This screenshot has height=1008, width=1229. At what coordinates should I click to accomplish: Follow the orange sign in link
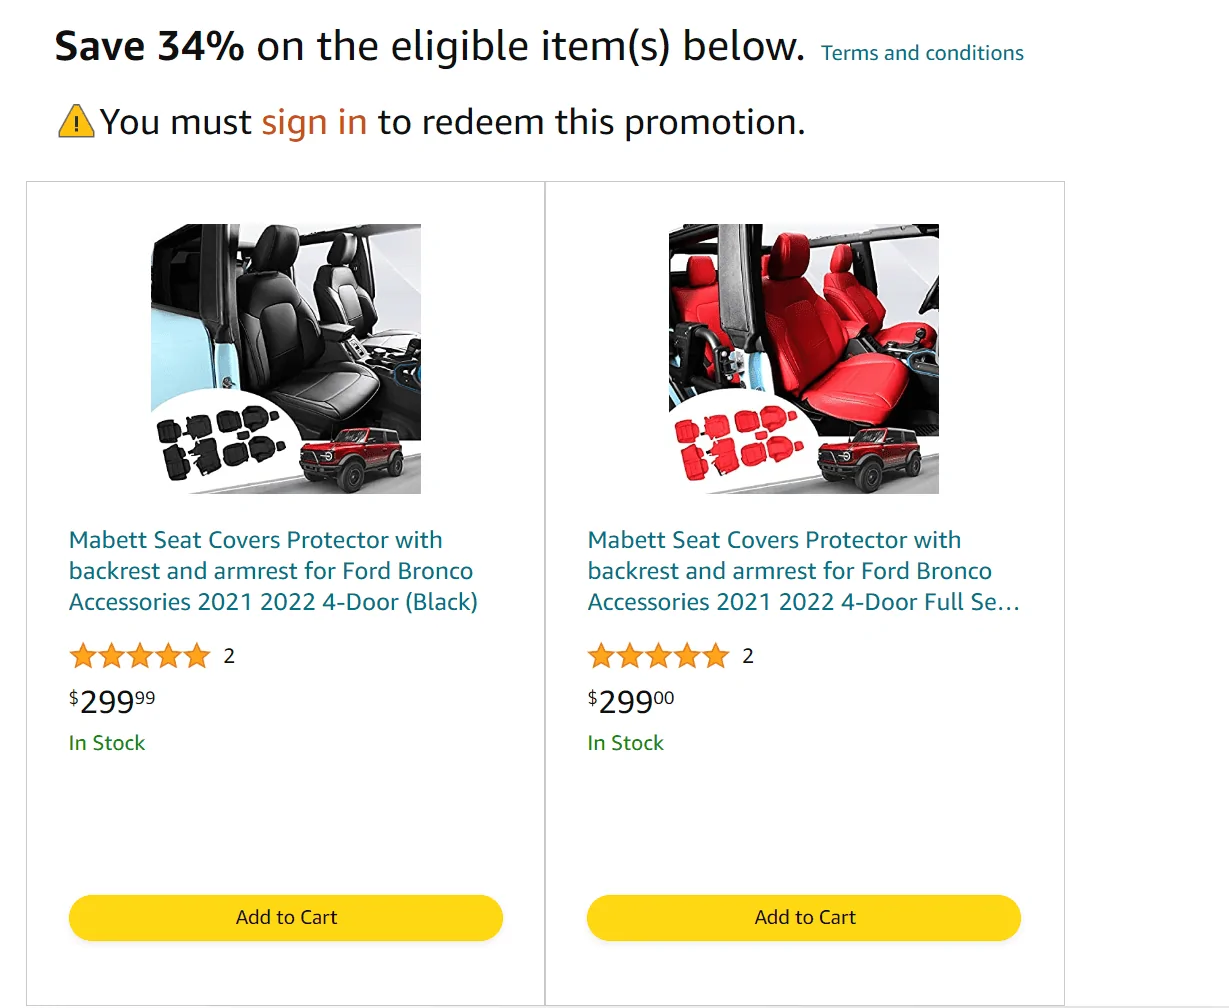pos(314,122)
